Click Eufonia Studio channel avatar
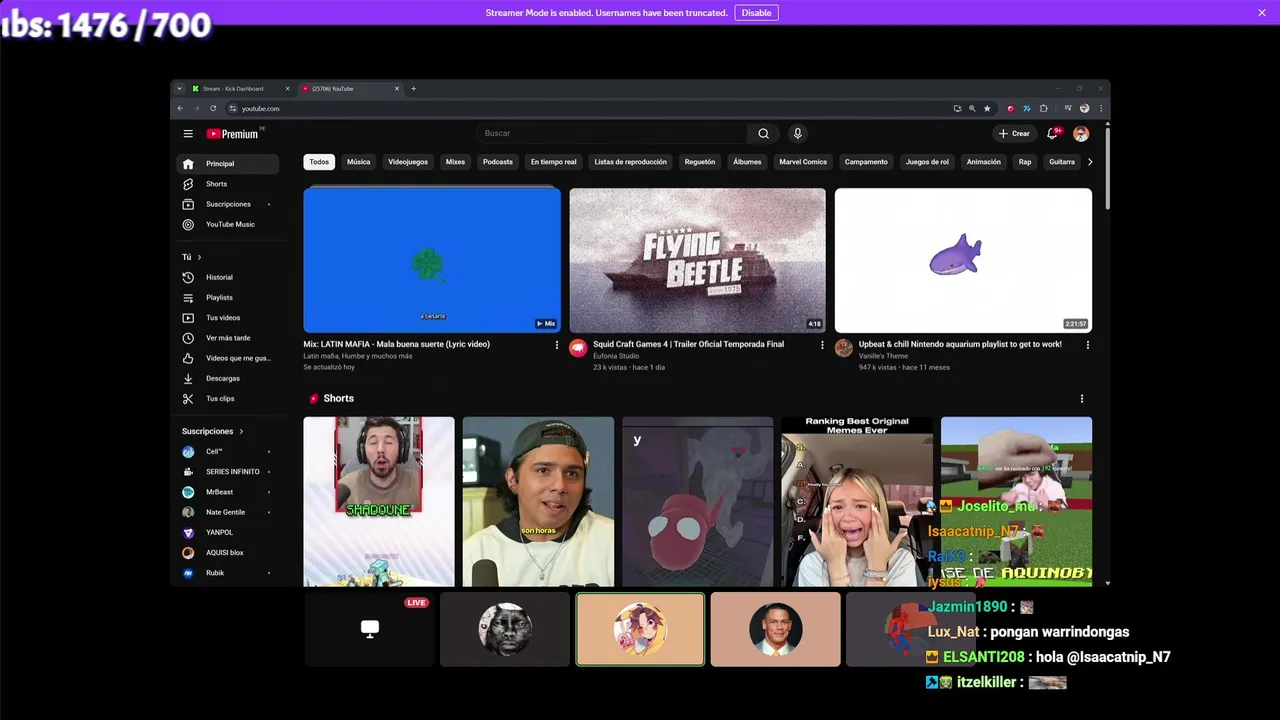 (x=578, y=348)
